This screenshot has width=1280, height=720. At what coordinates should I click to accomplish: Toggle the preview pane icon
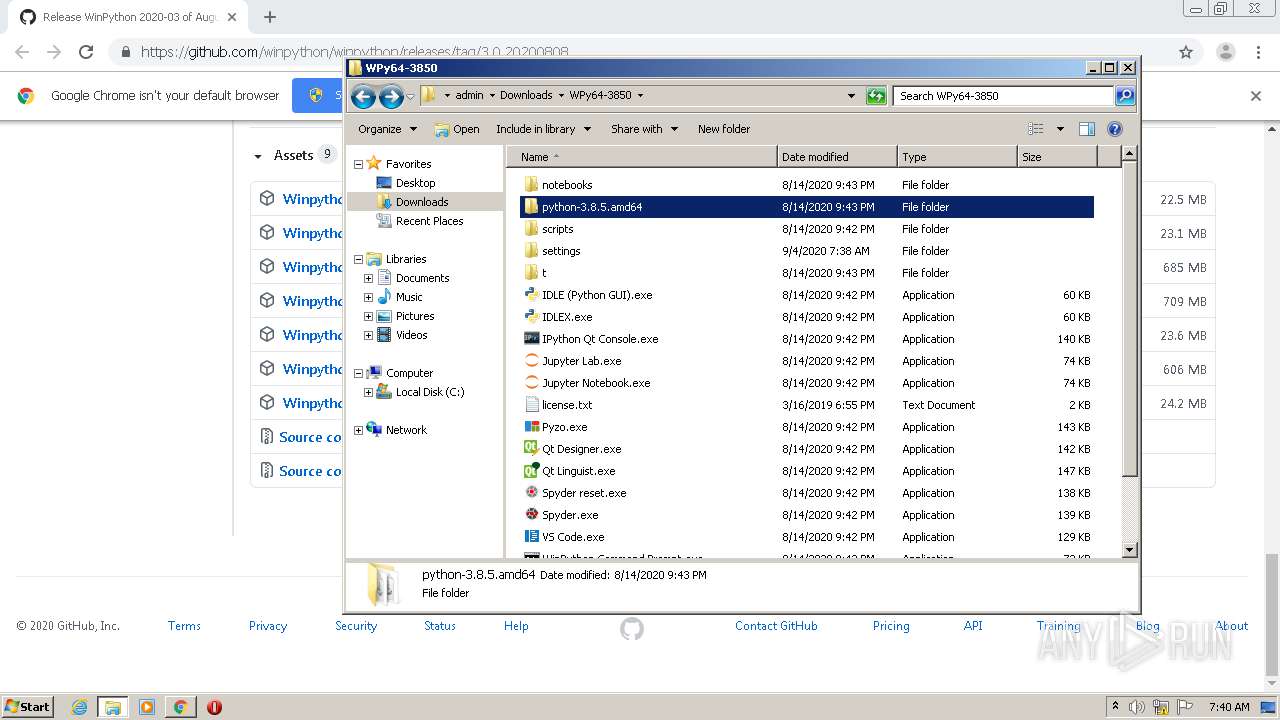pos(1087,129)
